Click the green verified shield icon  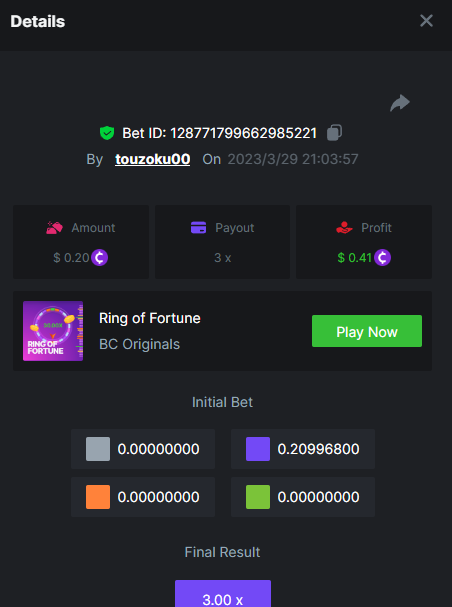107,133
